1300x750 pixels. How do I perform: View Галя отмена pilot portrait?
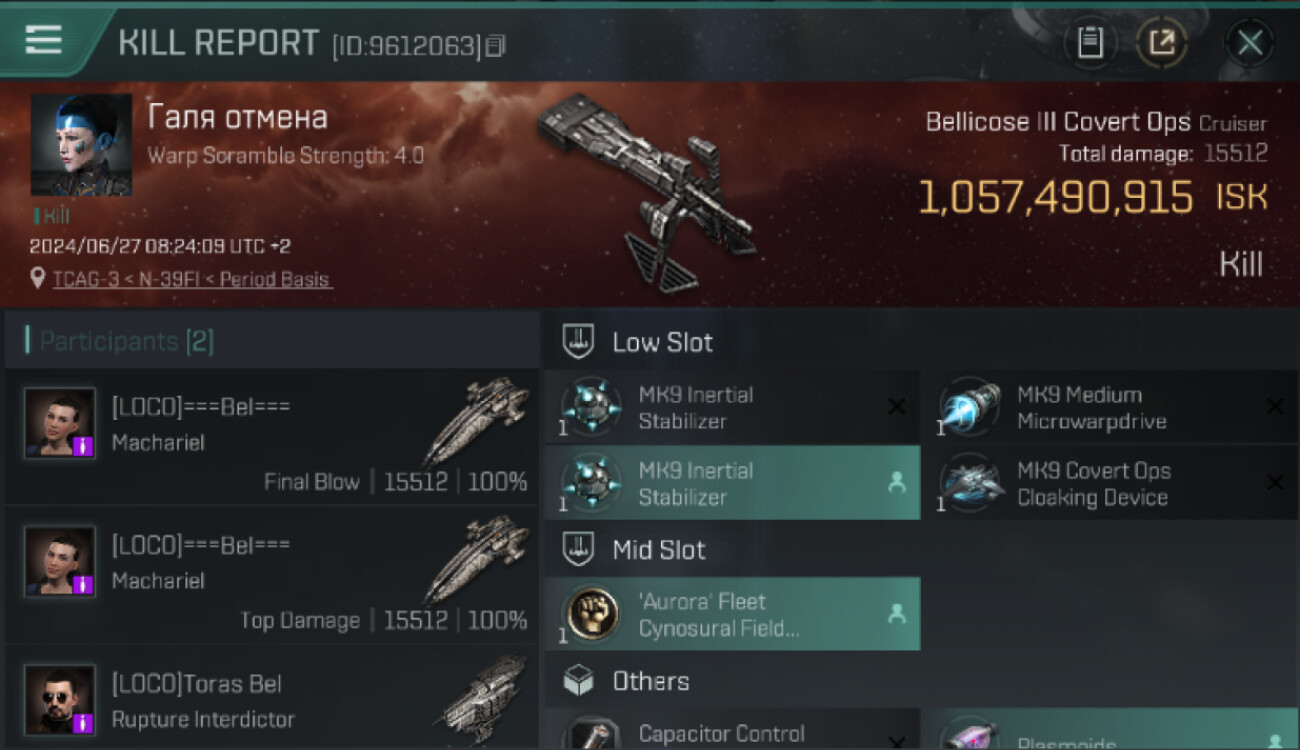point(81,145)
